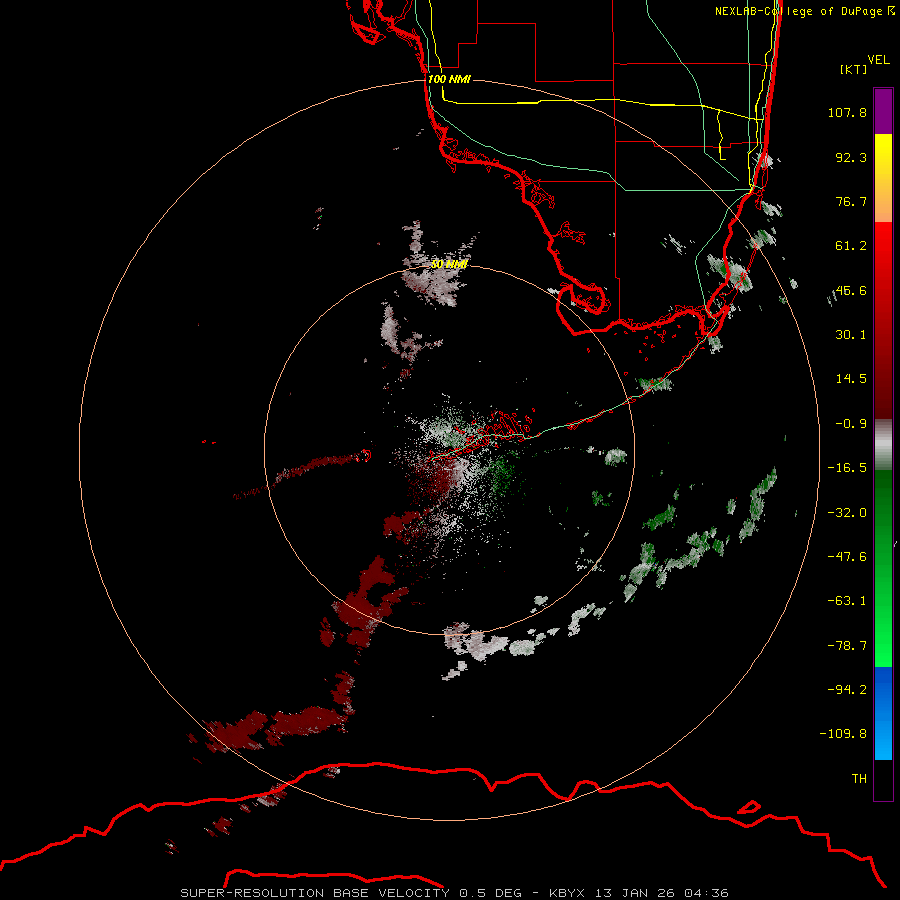
Task: Select the -78.7 legend value
Action: [847, 646]
